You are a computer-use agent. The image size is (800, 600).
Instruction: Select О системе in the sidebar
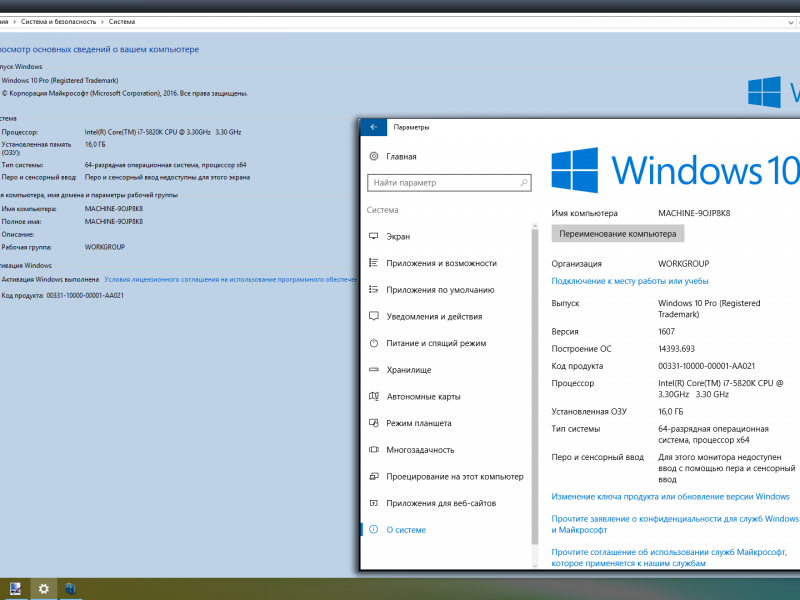tap(406, 530)
